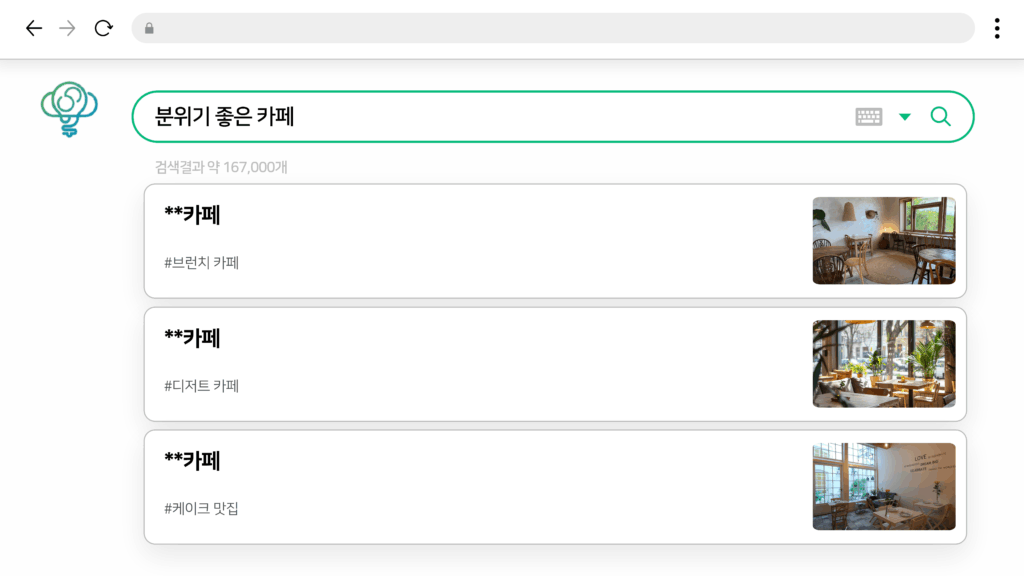Screen dimensions: 1024x576
Task: Click the green cloud logo
Action: (x=69, y=108)
